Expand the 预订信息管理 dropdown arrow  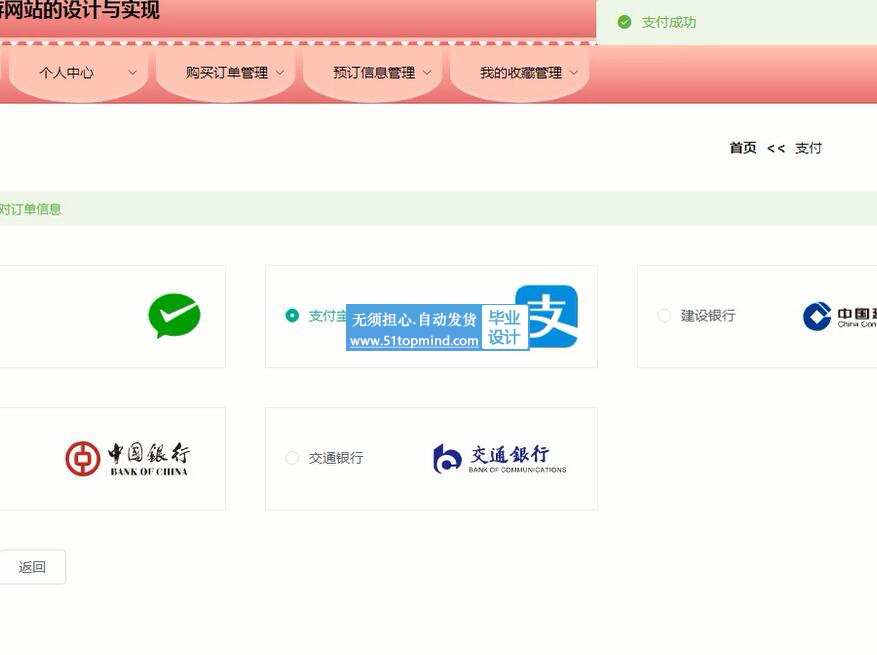coord(427,73)
